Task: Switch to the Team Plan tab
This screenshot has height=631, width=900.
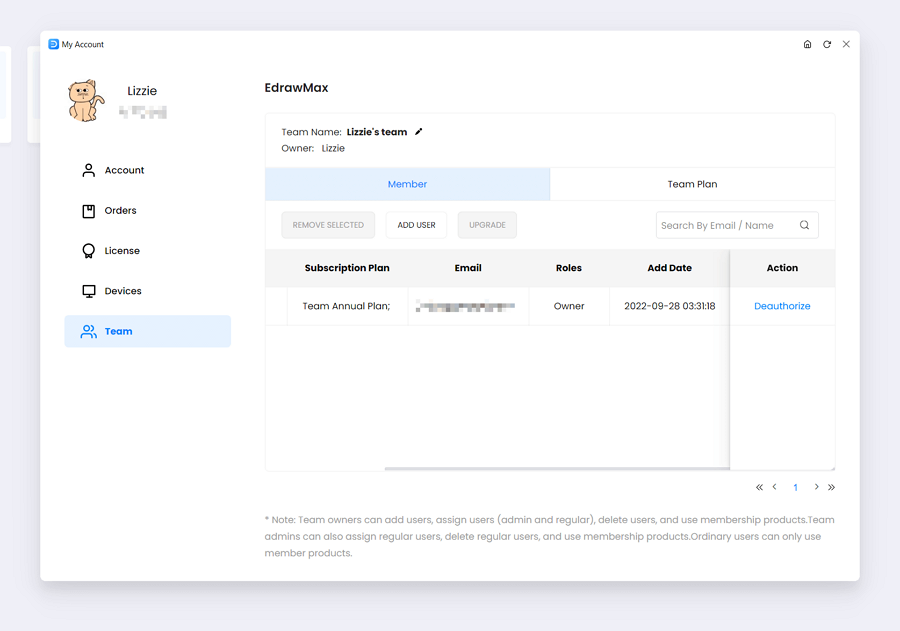Action: click(x=692, y=184)
